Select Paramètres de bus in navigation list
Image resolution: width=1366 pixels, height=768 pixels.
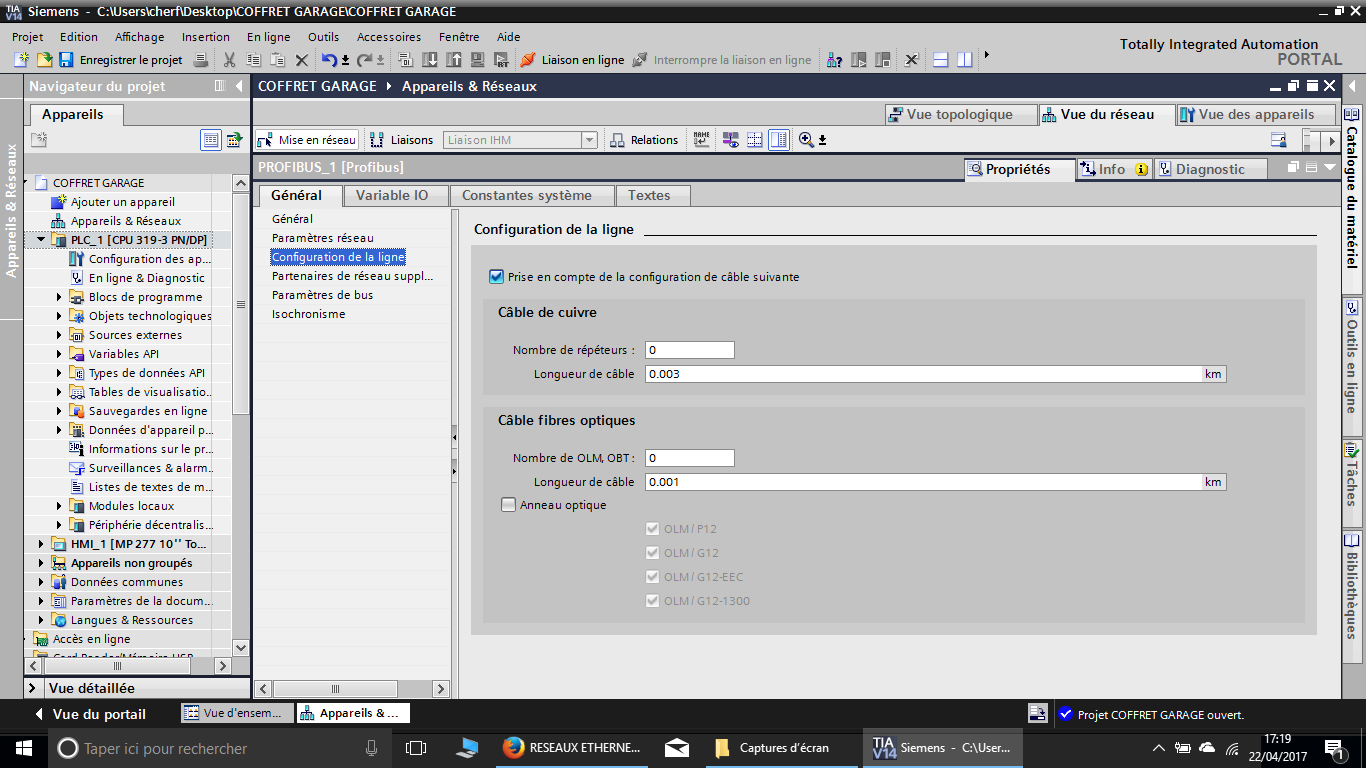point(322,295)
